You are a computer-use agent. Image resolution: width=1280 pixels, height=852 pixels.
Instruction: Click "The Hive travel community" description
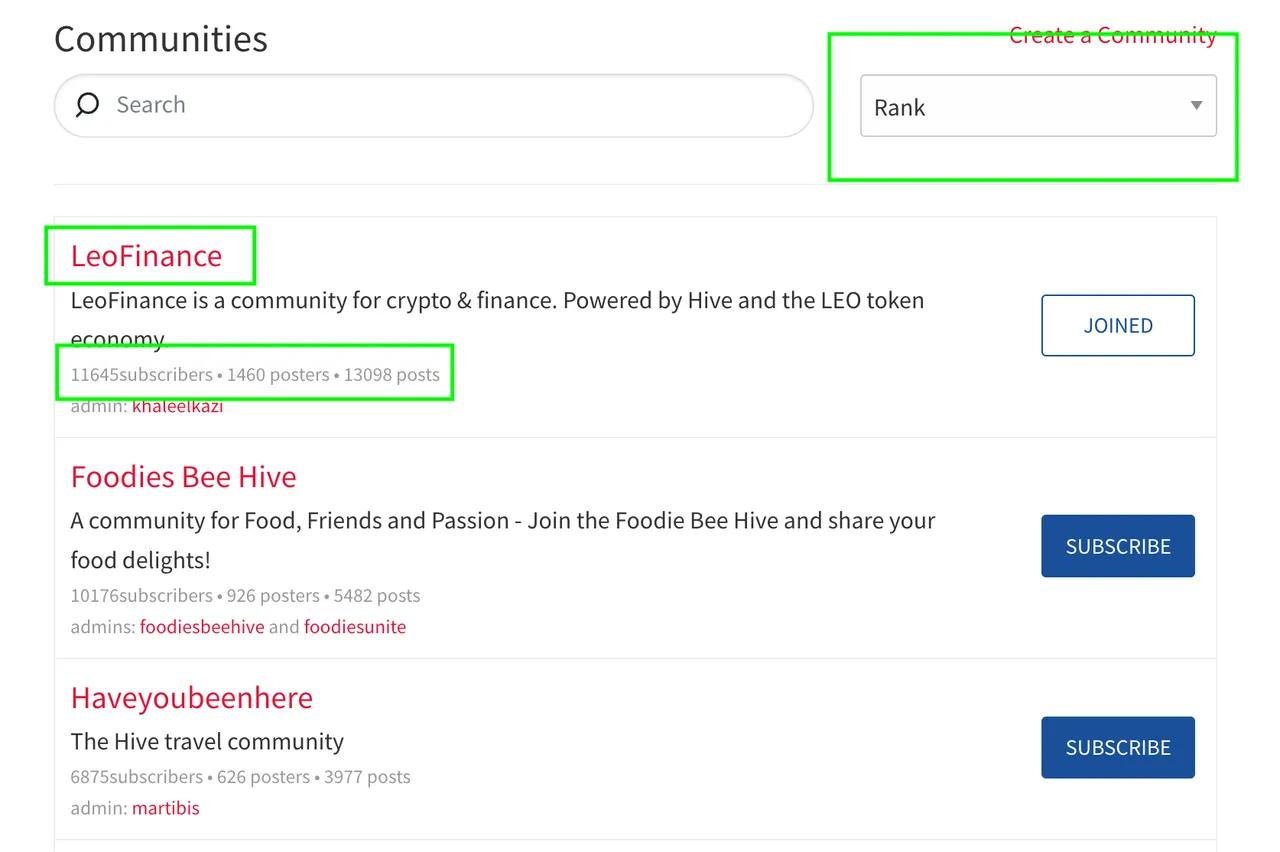tap(207, 742)
